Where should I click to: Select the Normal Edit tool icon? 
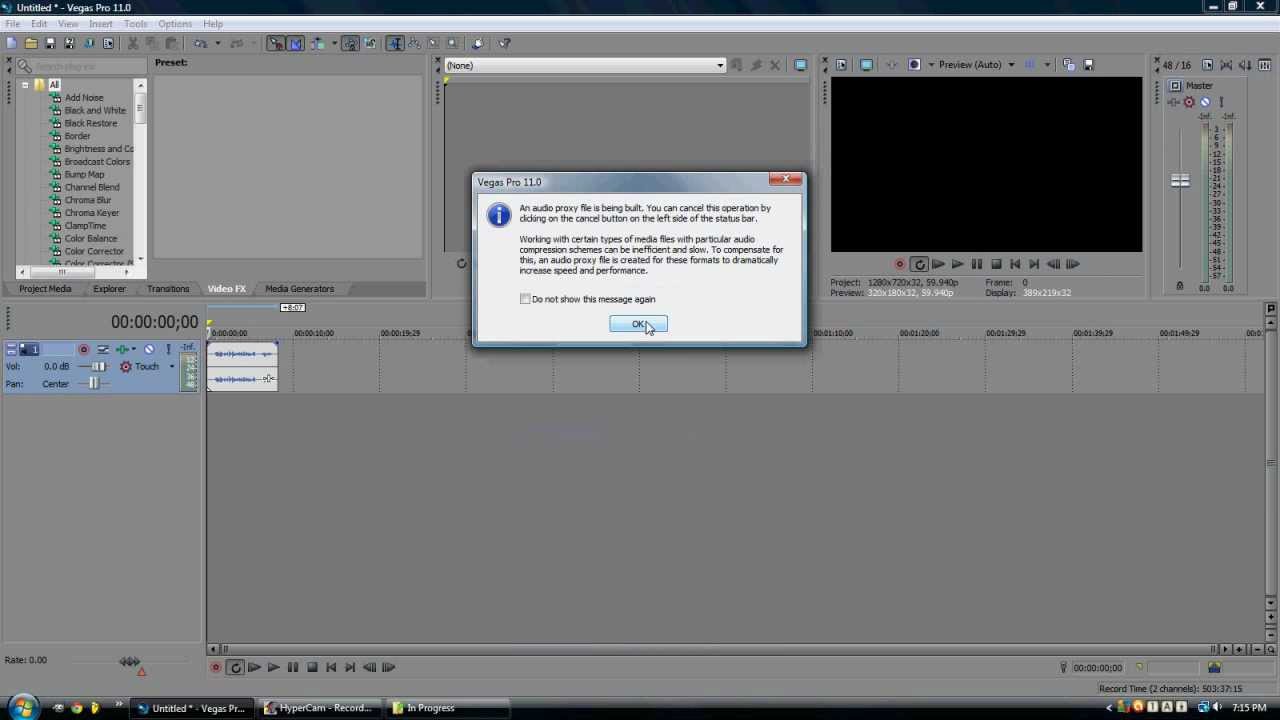tap(395, 43)
